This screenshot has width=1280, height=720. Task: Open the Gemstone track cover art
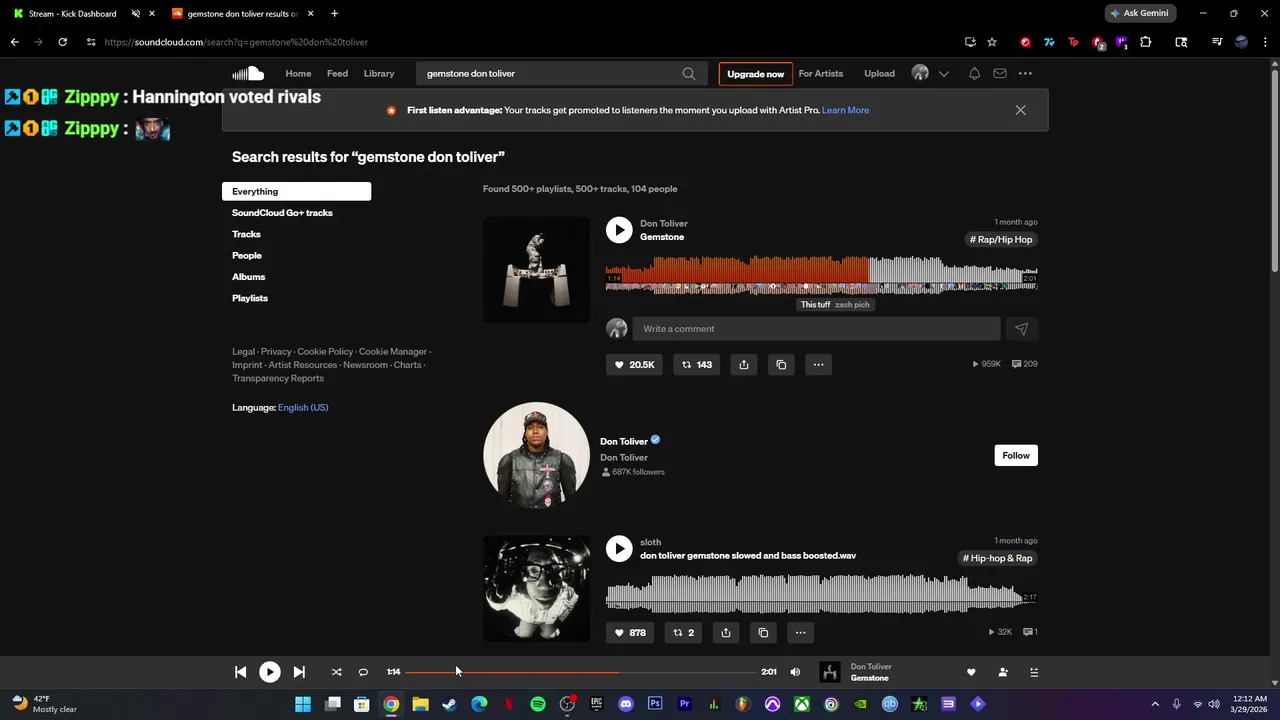tap(536, 270)
